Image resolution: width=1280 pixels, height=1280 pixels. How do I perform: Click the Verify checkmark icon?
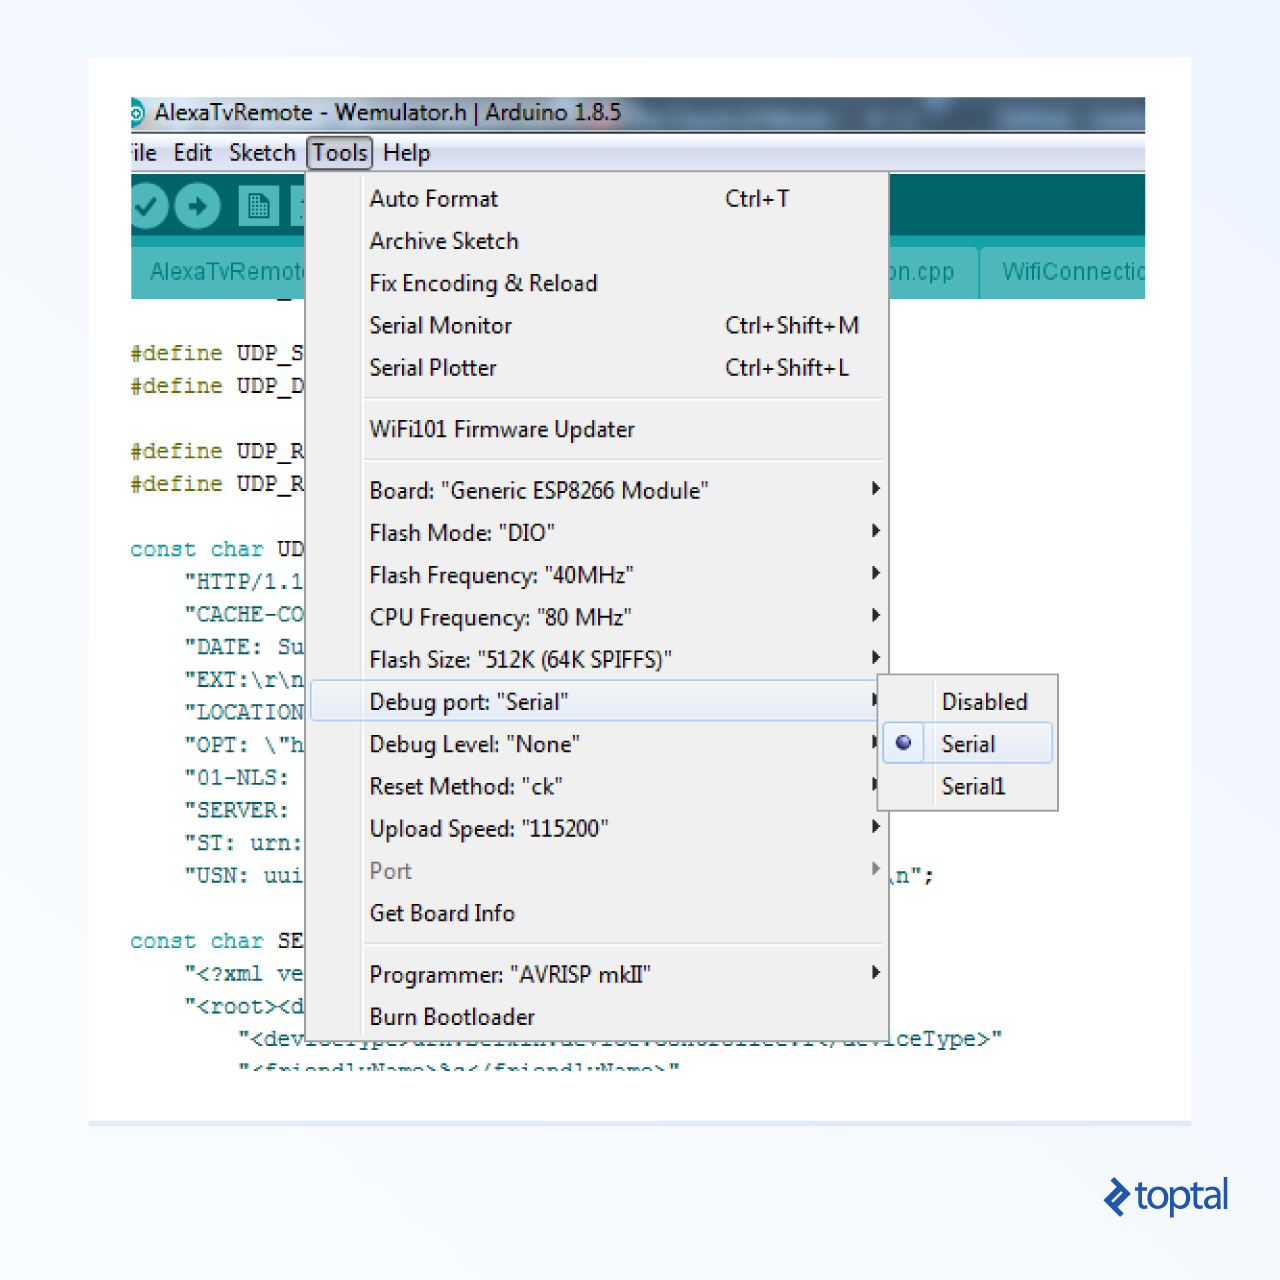149,205
